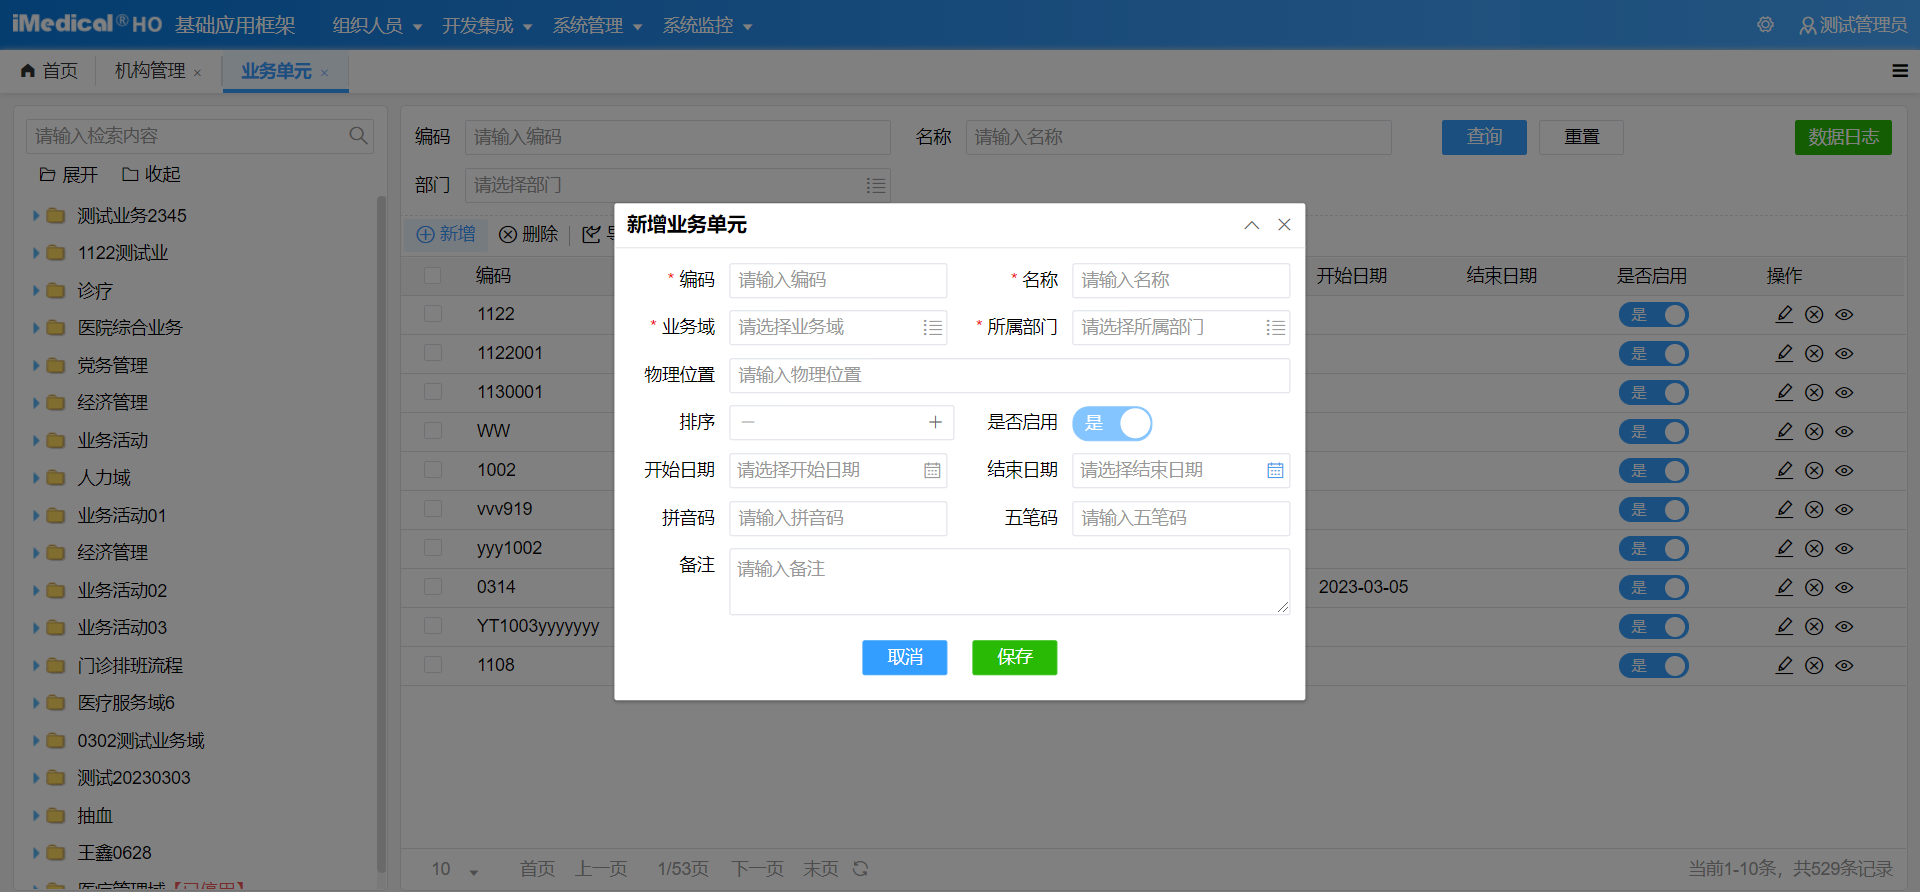
Task: View details eye icon for row 1122
Action: [1844, 315]
